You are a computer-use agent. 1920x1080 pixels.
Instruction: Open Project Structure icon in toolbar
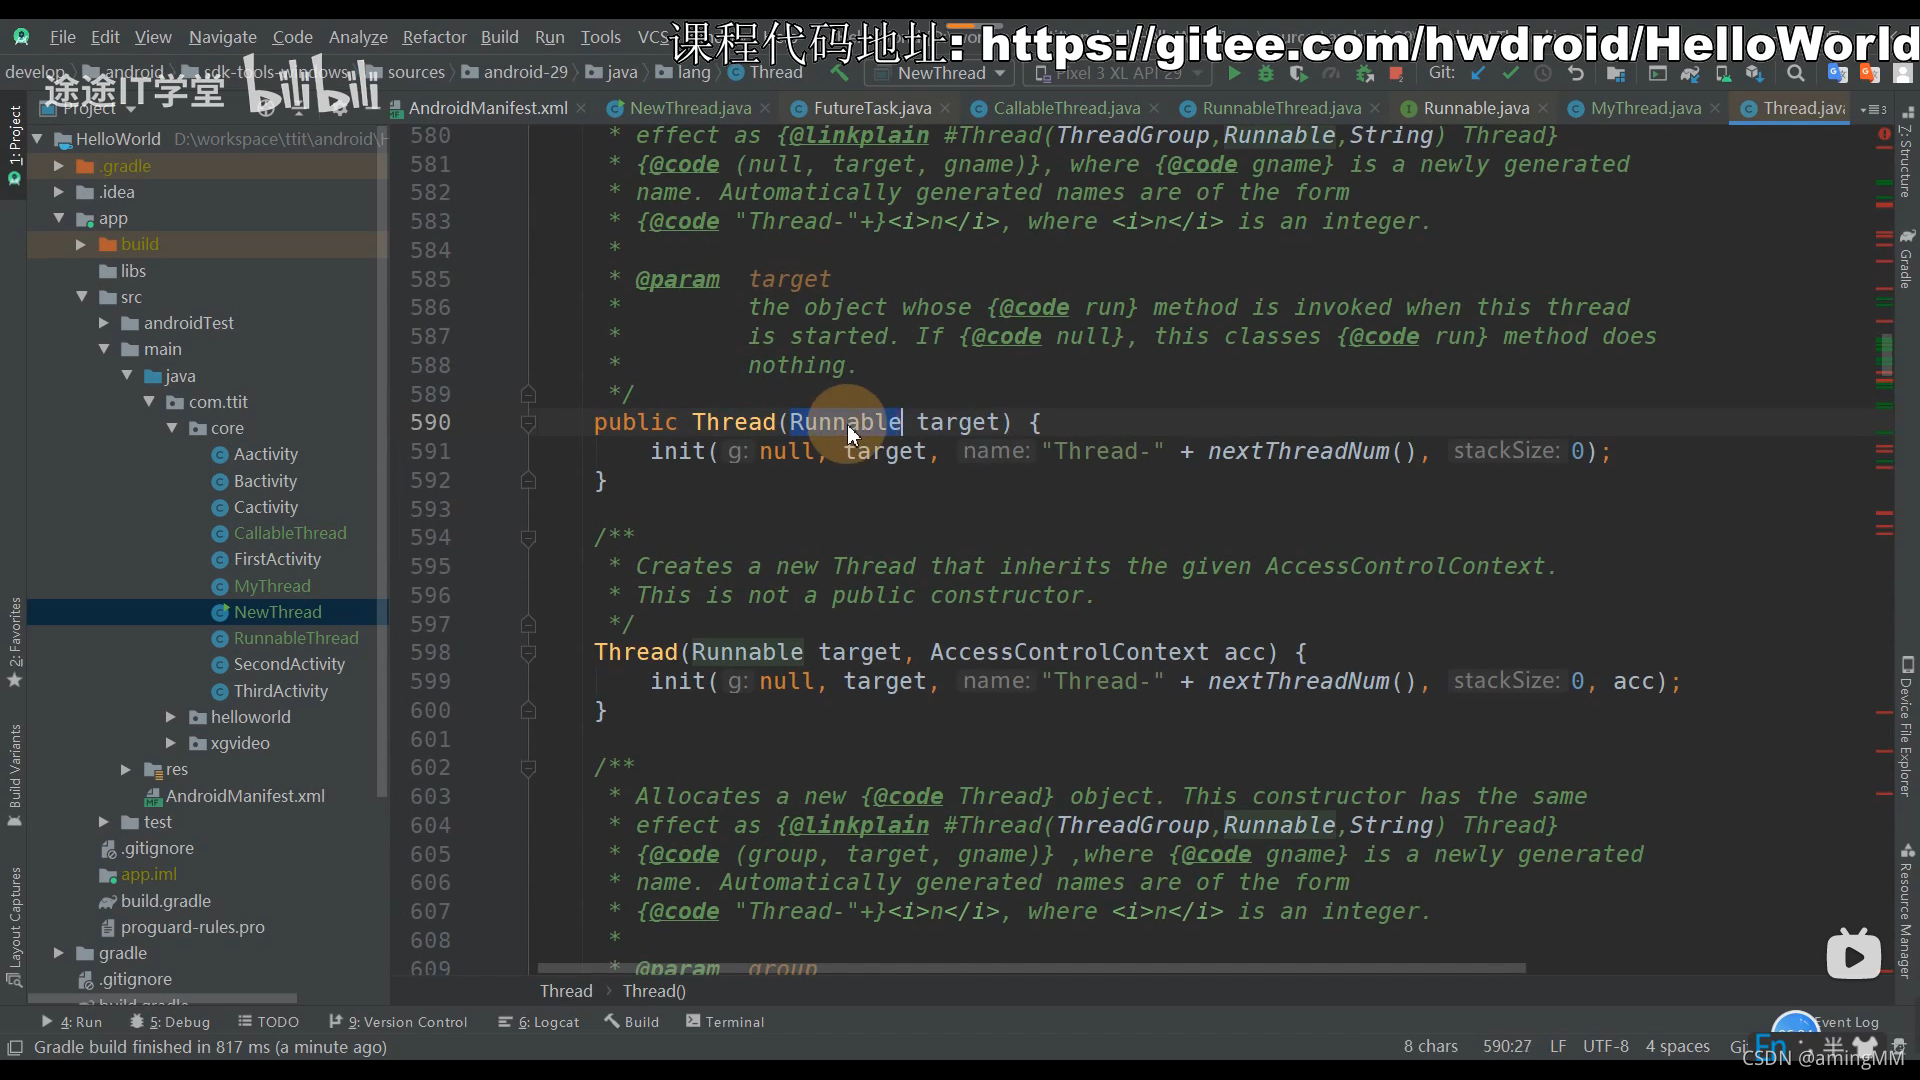pos(1615,73)
